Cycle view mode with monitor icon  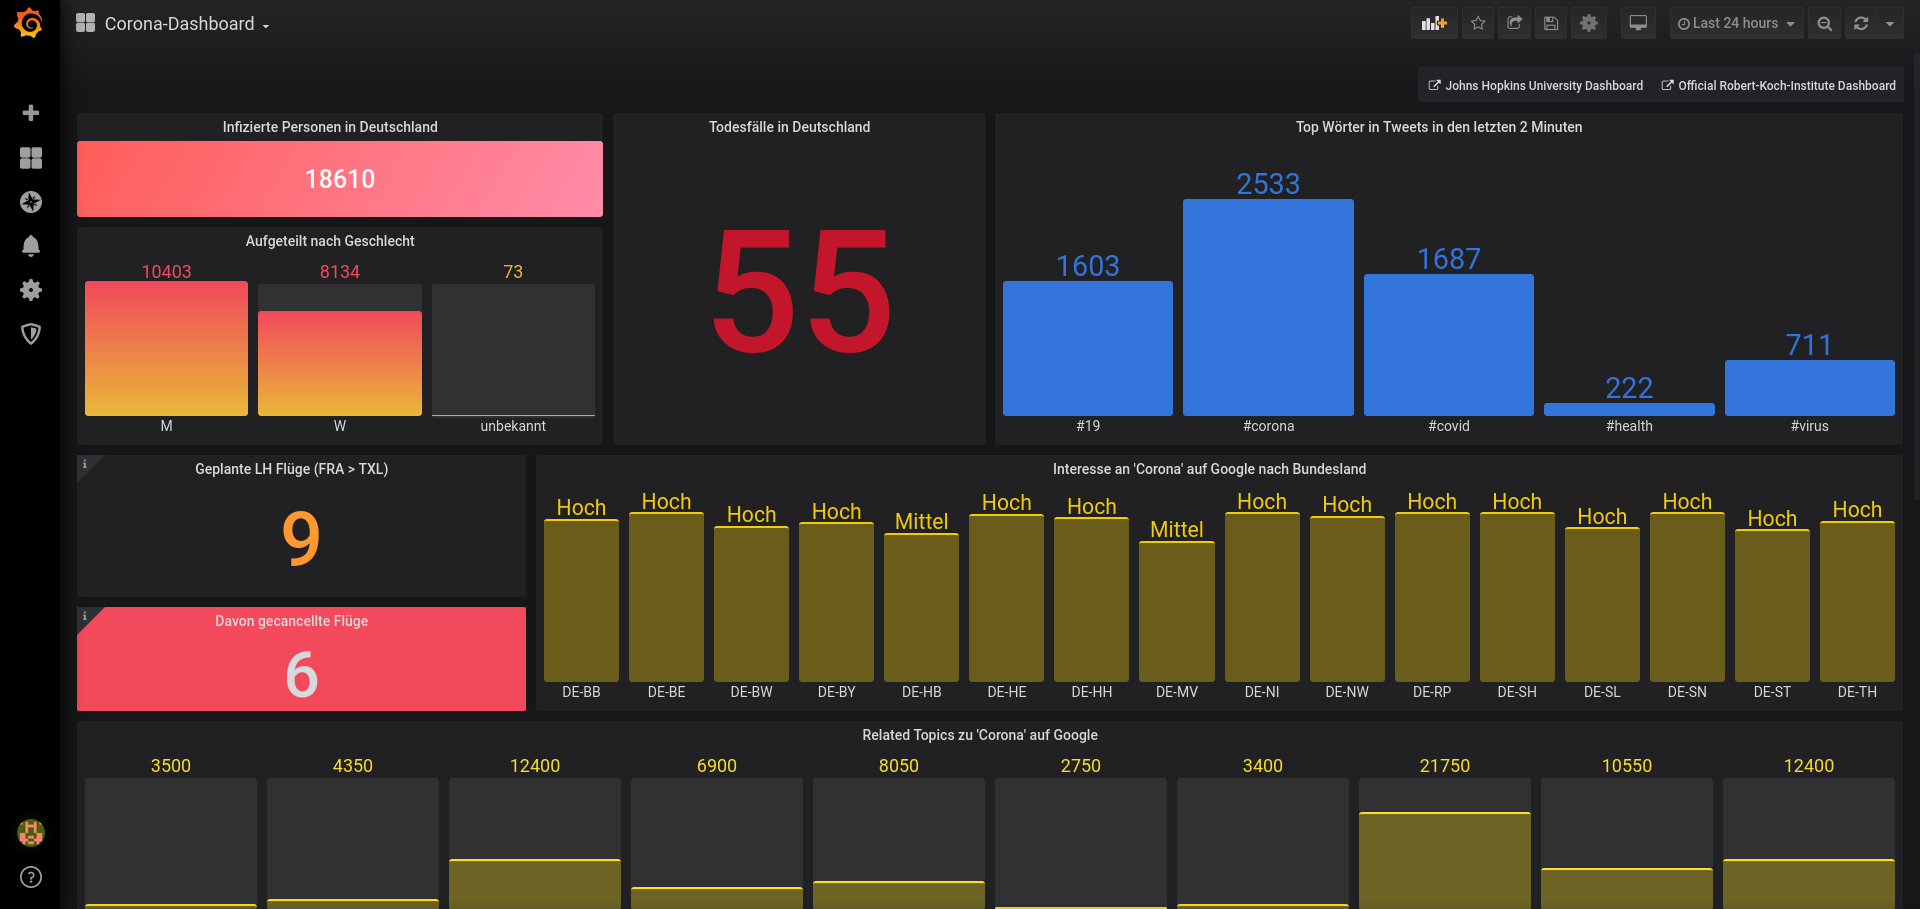point(1638,23)
